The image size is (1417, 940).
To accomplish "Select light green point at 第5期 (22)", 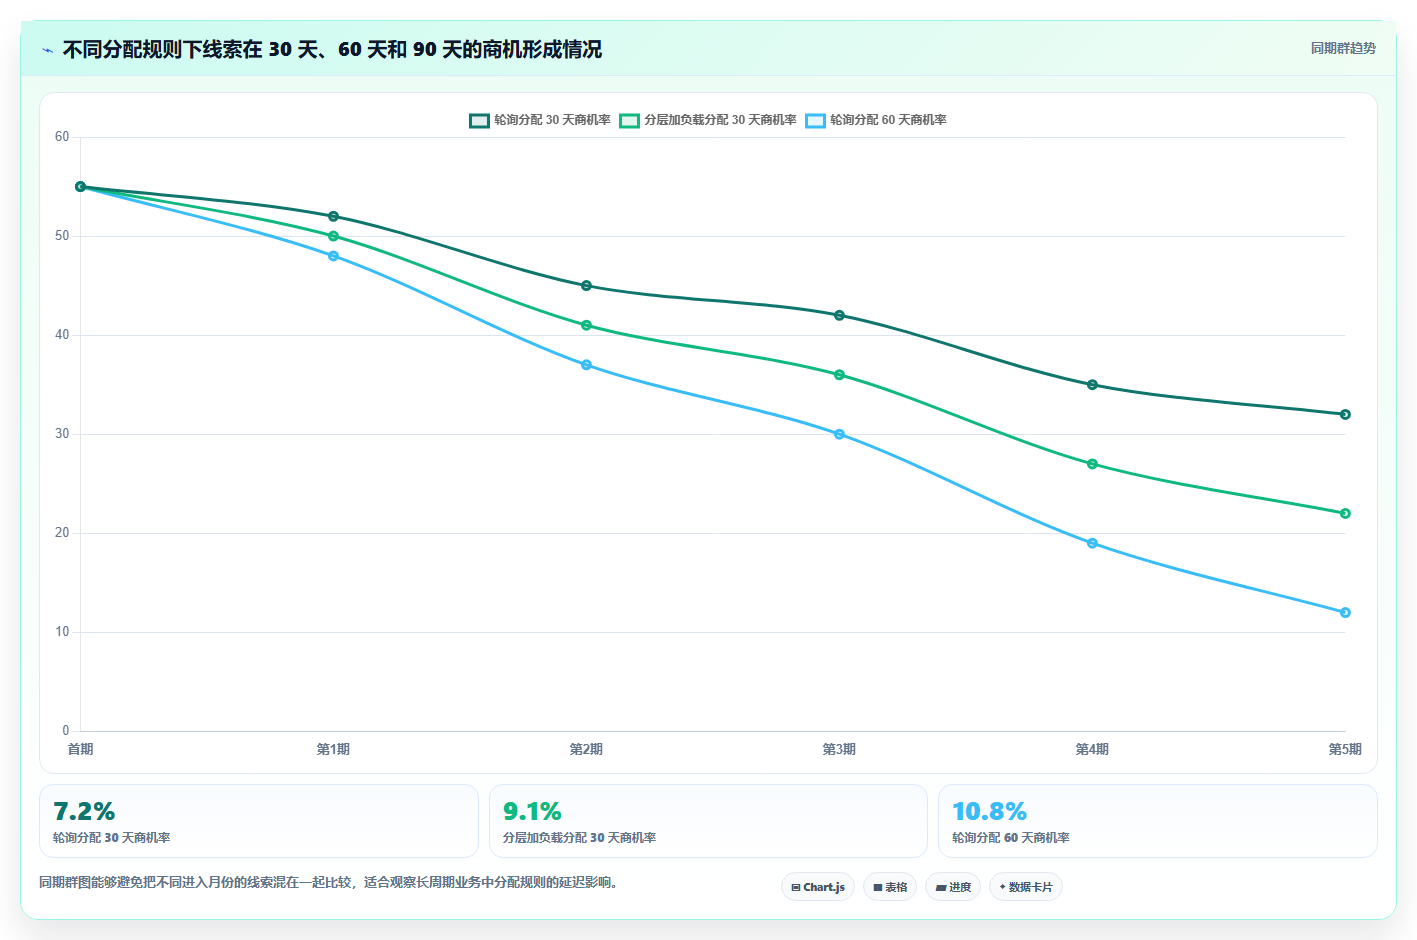I will 1345,513.
